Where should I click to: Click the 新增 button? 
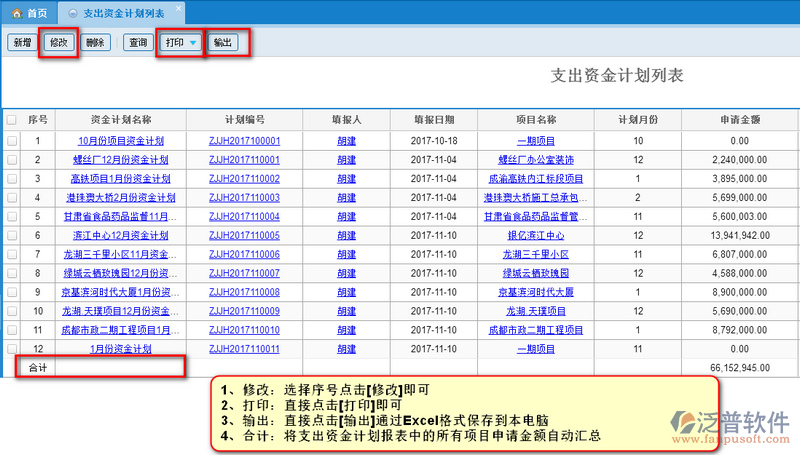point(22,42)
